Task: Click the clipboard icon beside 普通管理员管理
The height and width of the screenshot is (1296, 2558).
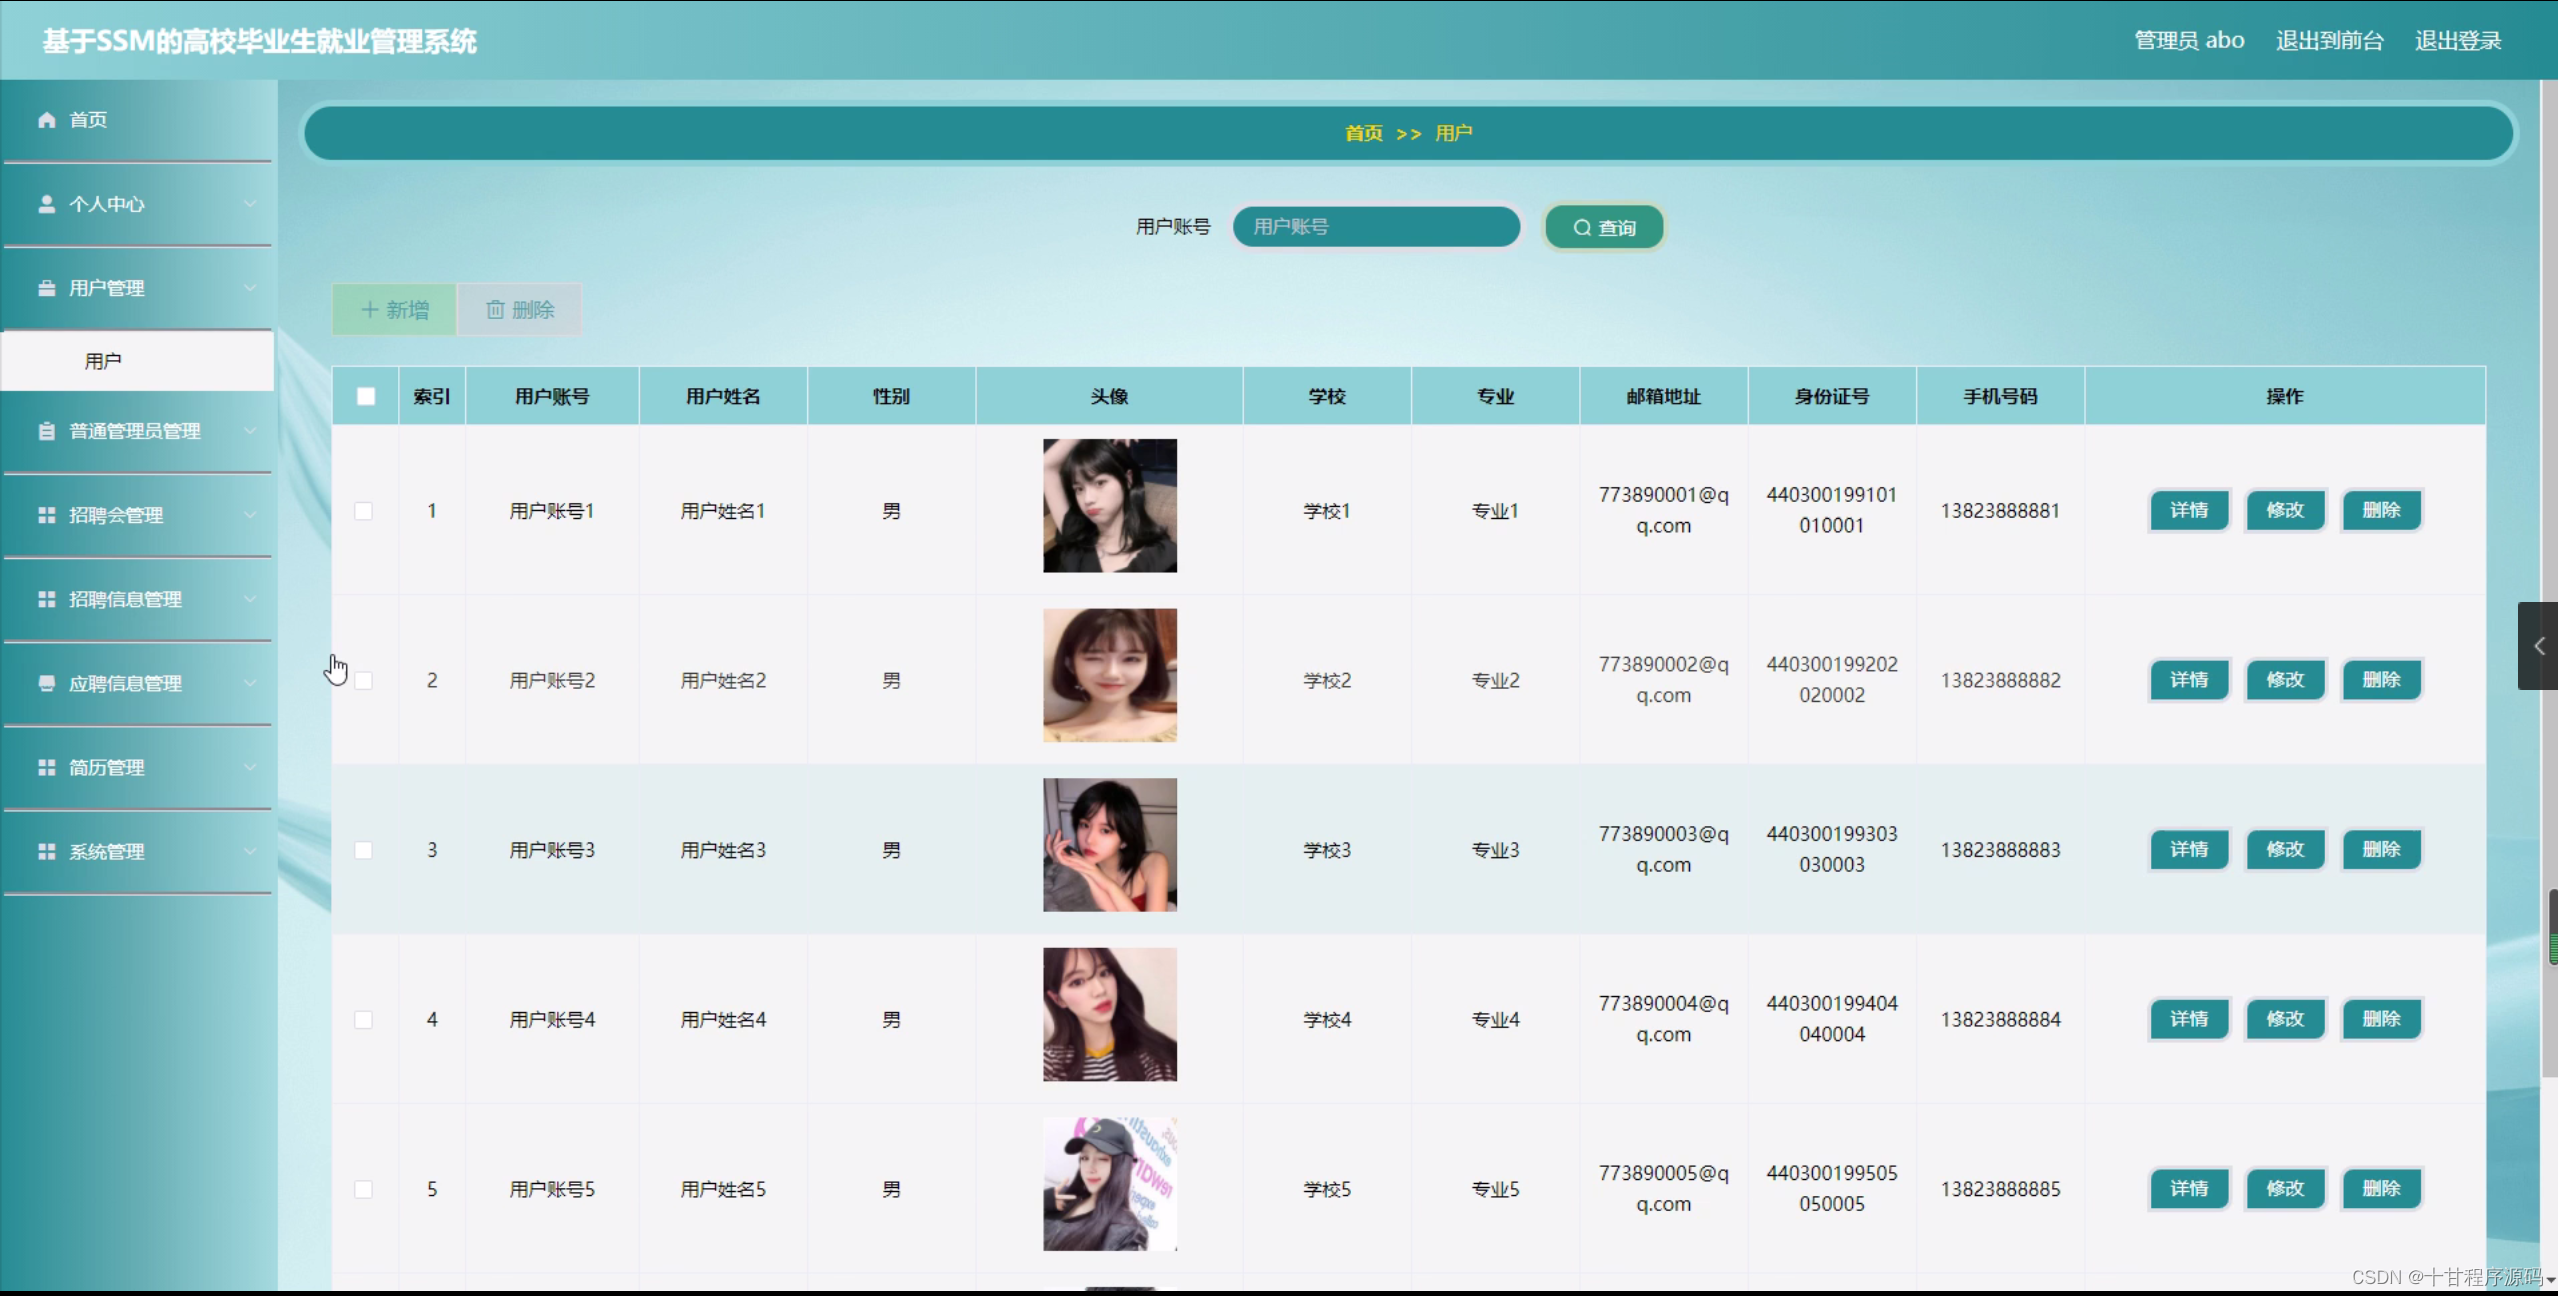Action: [46, 431]
